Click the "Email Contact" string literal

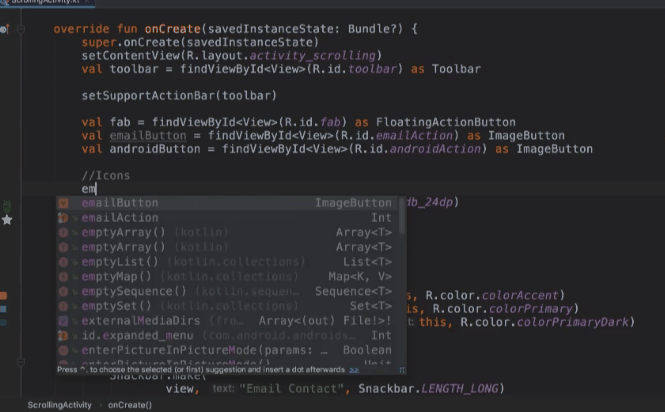(291, 389)
